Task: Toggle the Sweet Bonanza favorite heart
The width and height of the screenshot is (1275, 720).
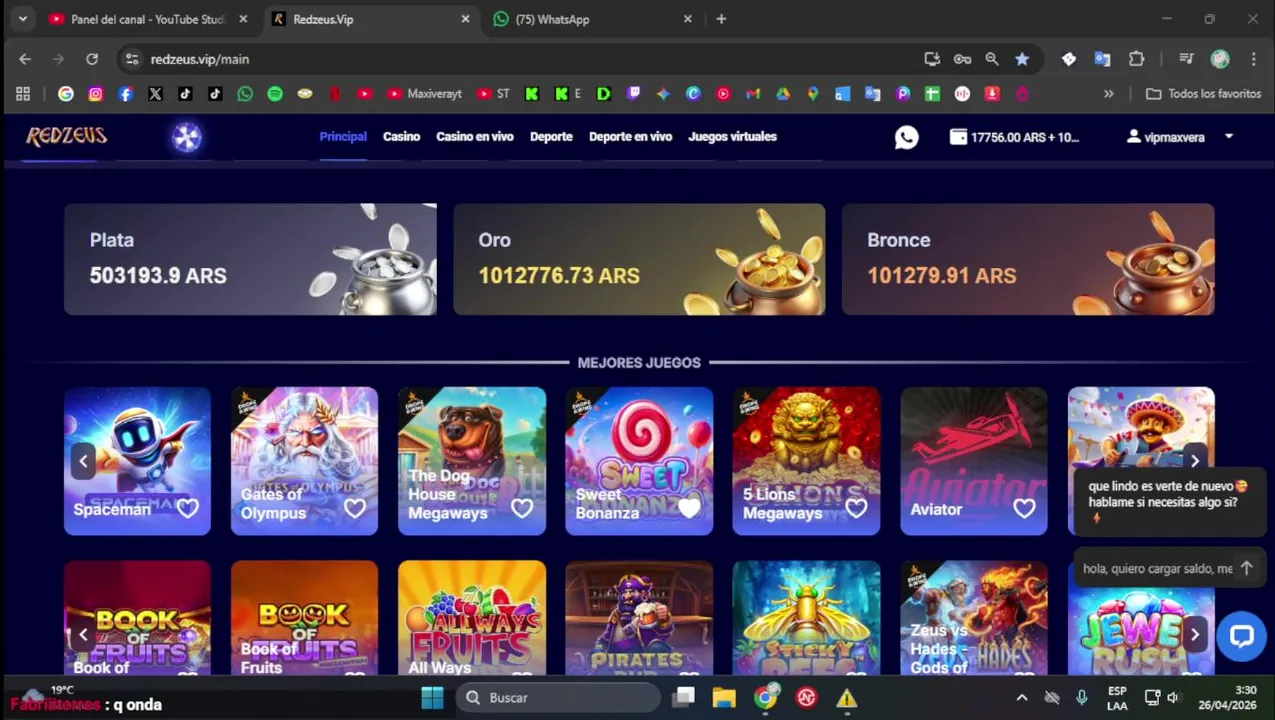Action: click(689, 508)
